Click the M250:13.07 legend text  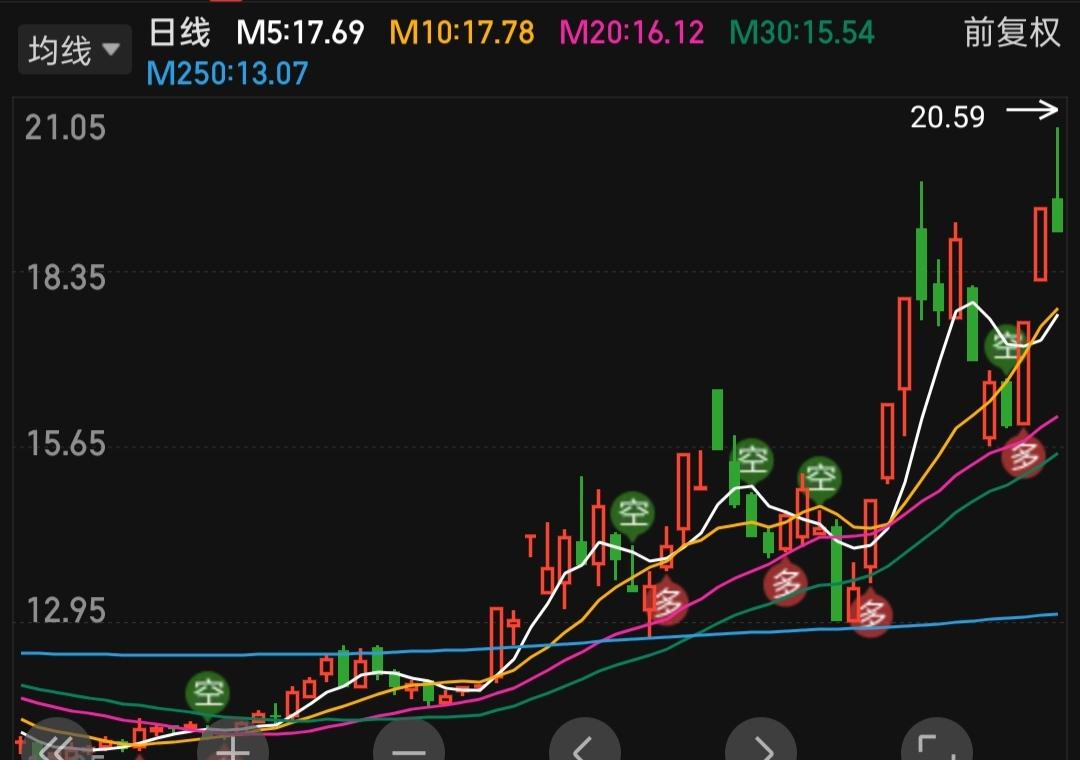coord(224,74)
